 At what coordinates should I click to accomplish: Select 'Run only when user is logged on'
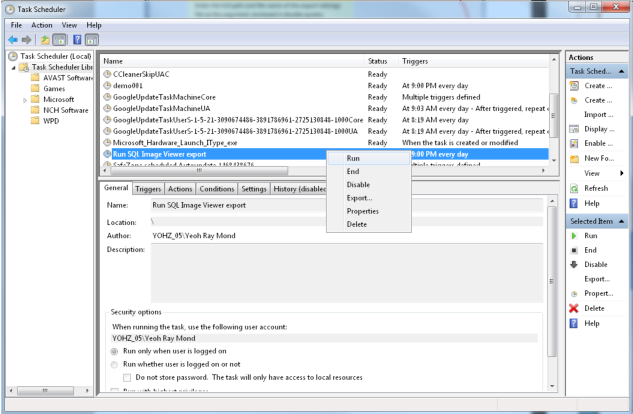[x=116, y=351]
